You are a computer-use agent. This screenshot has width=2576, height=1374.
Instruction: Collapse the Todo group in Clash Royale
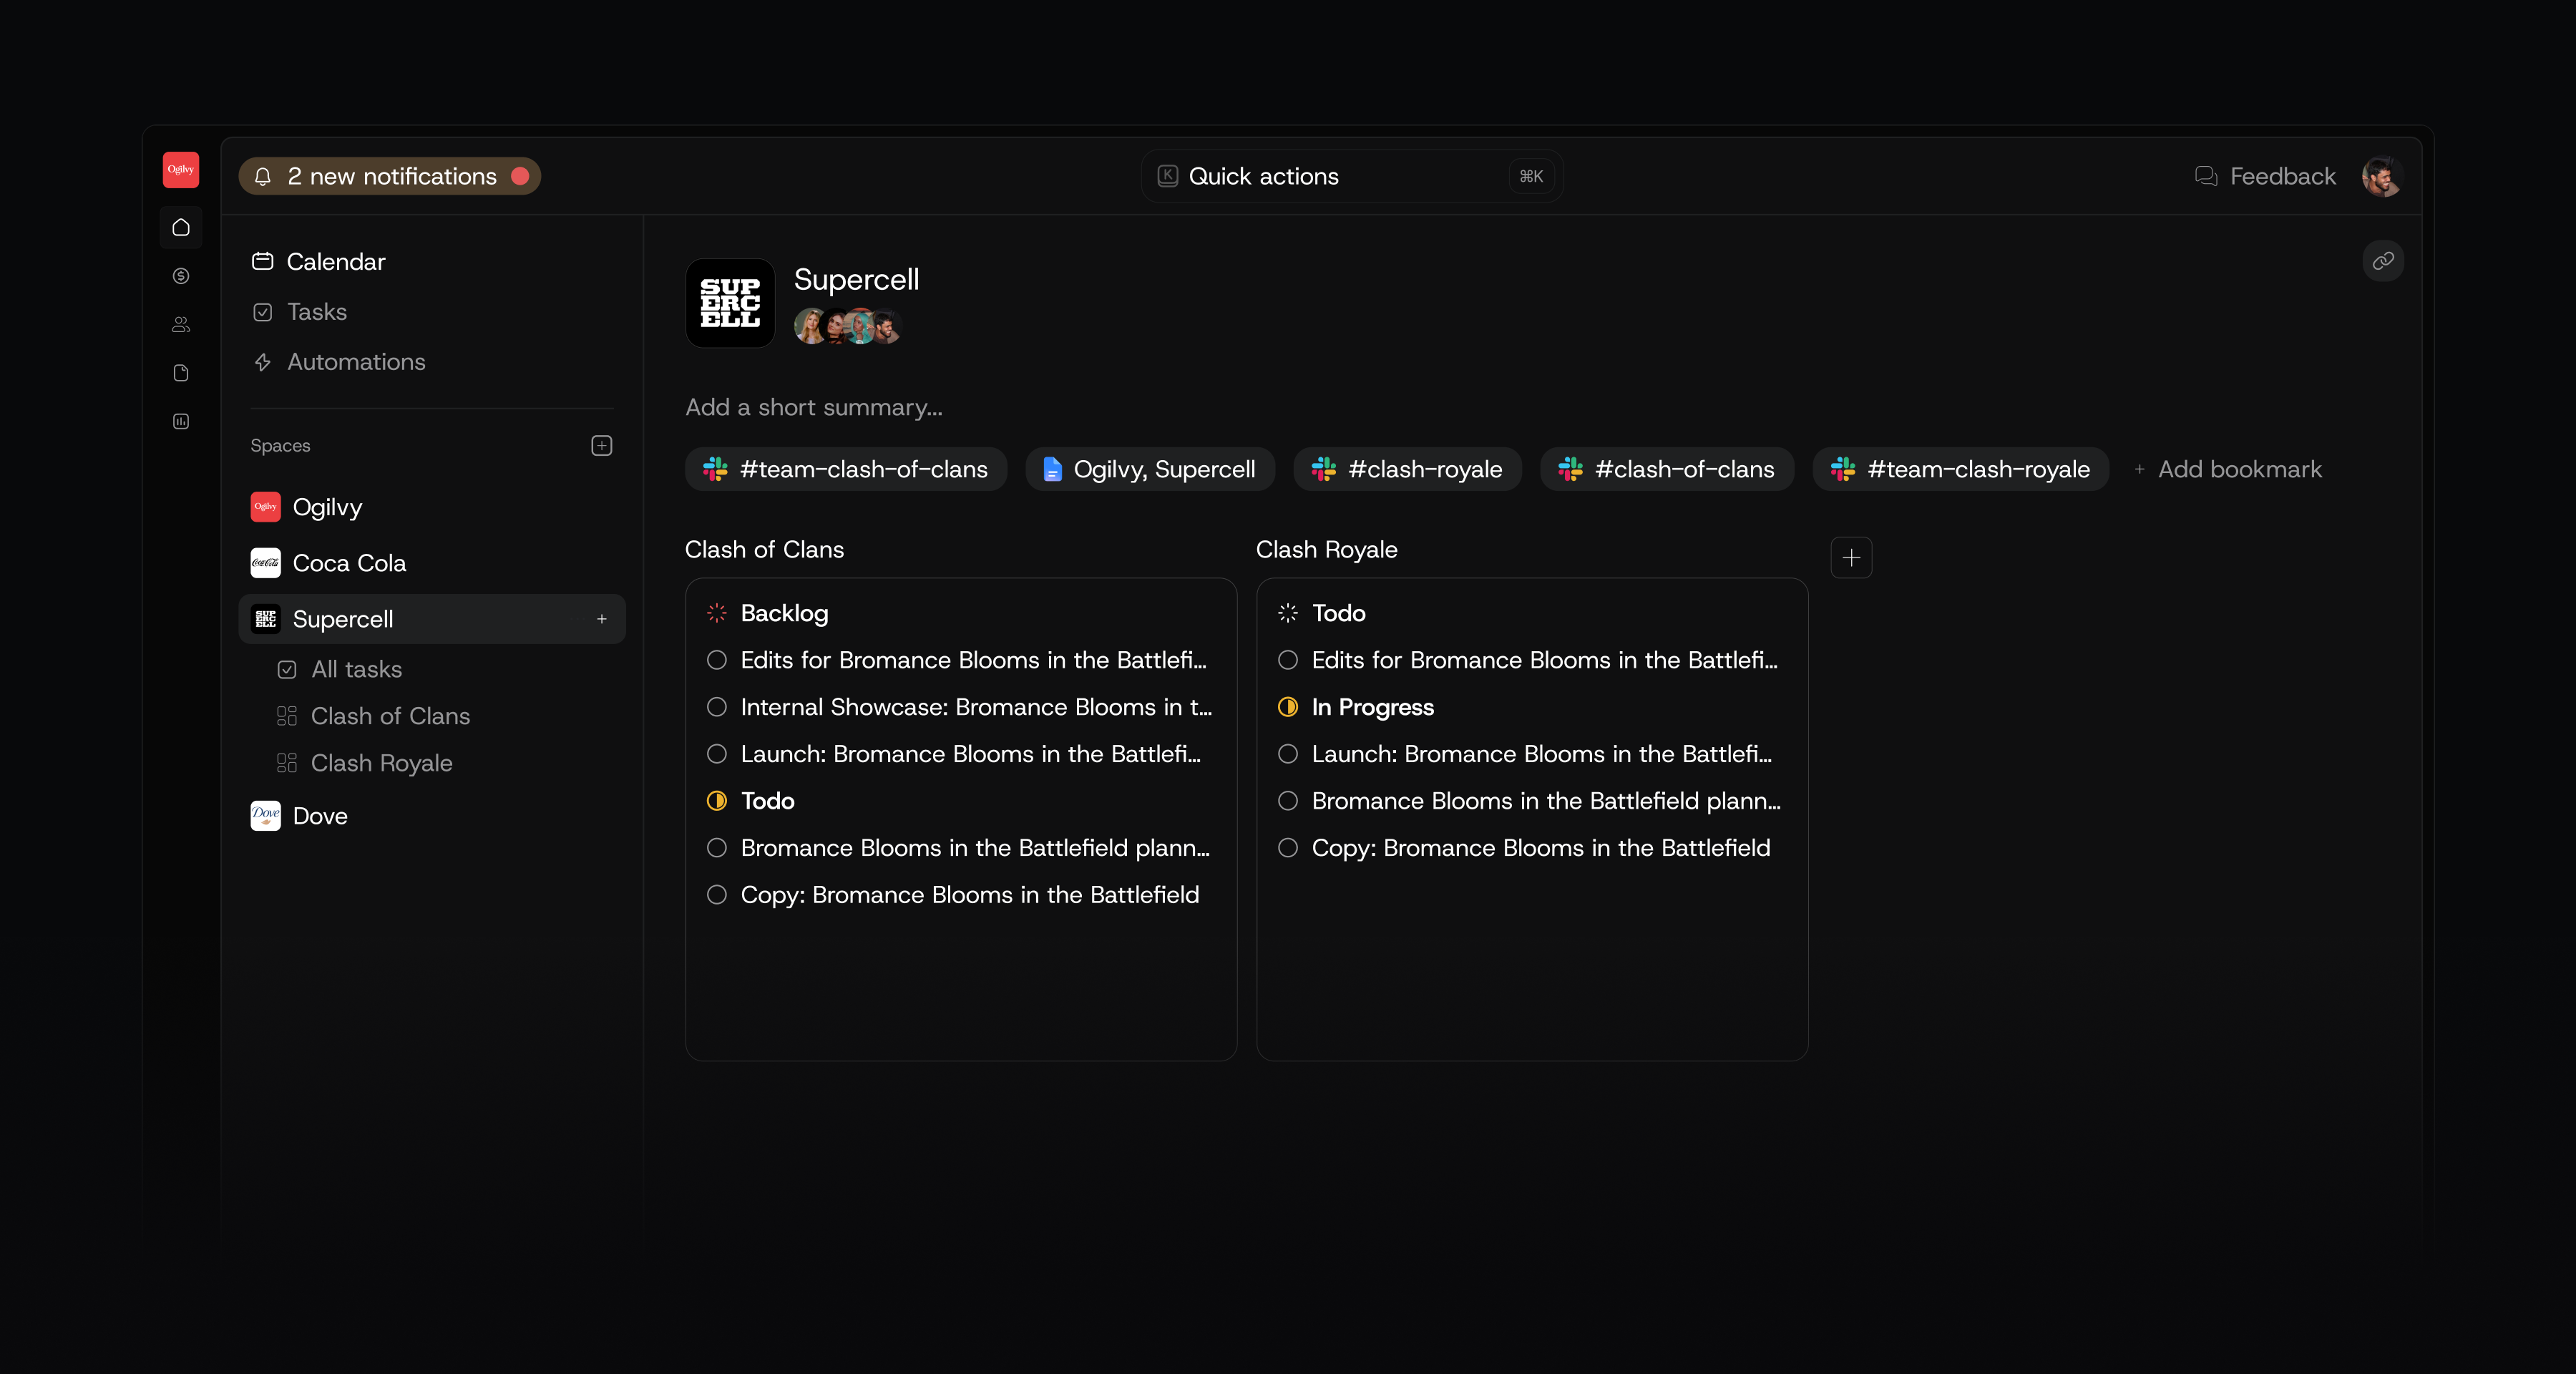point(1339,613)
